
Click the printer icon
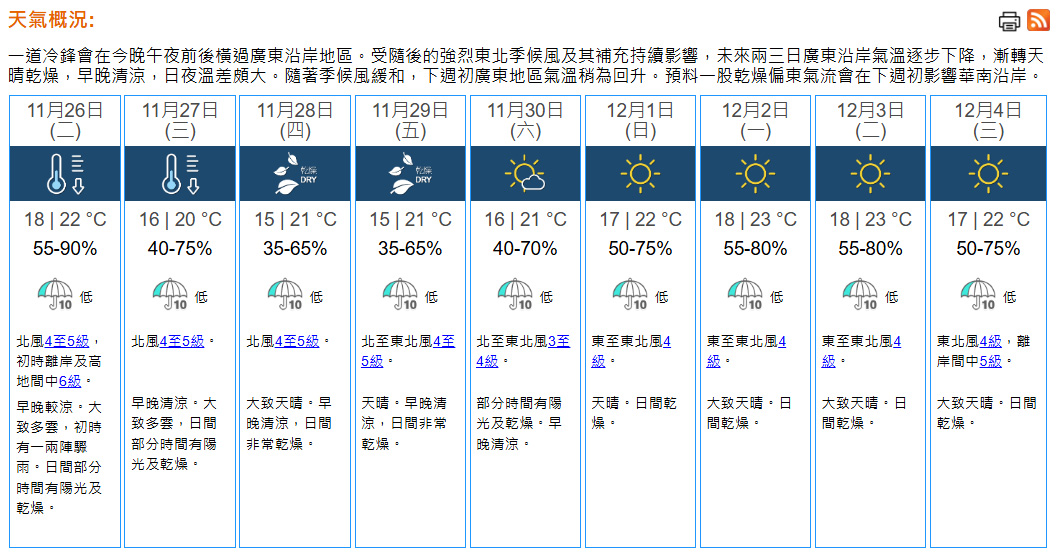pyautogui.click(x=1009, y=21)
